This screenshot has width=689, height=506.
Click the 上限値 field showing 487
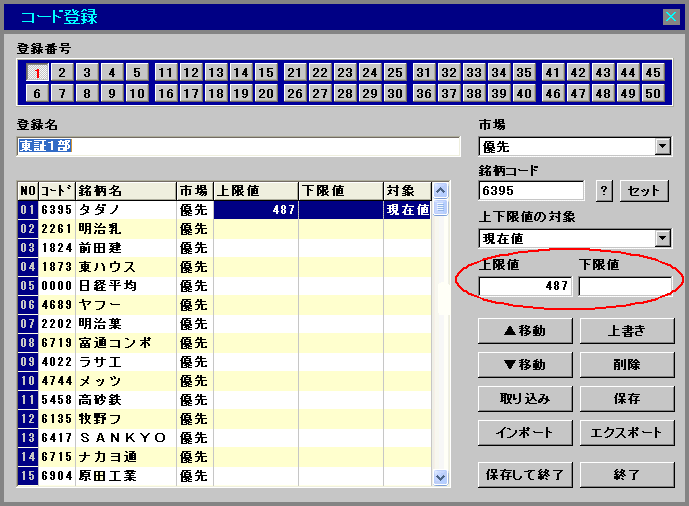point(526,286)
